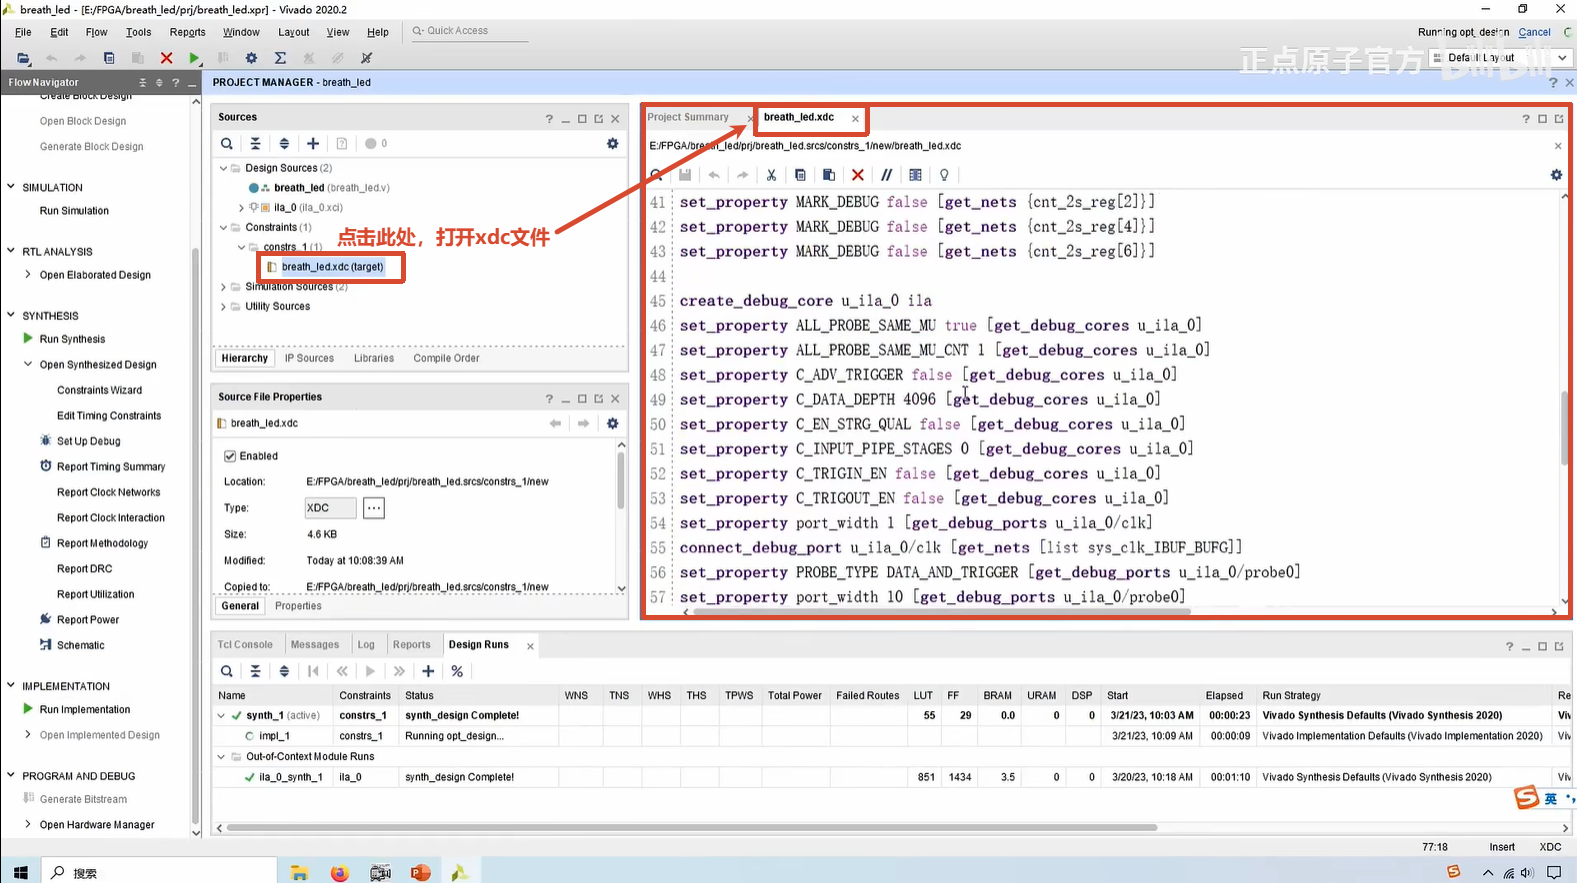Click the Sigma report icon in main toolbar
This screenshot has width=1577, height=883.
[x=280, y=58]
